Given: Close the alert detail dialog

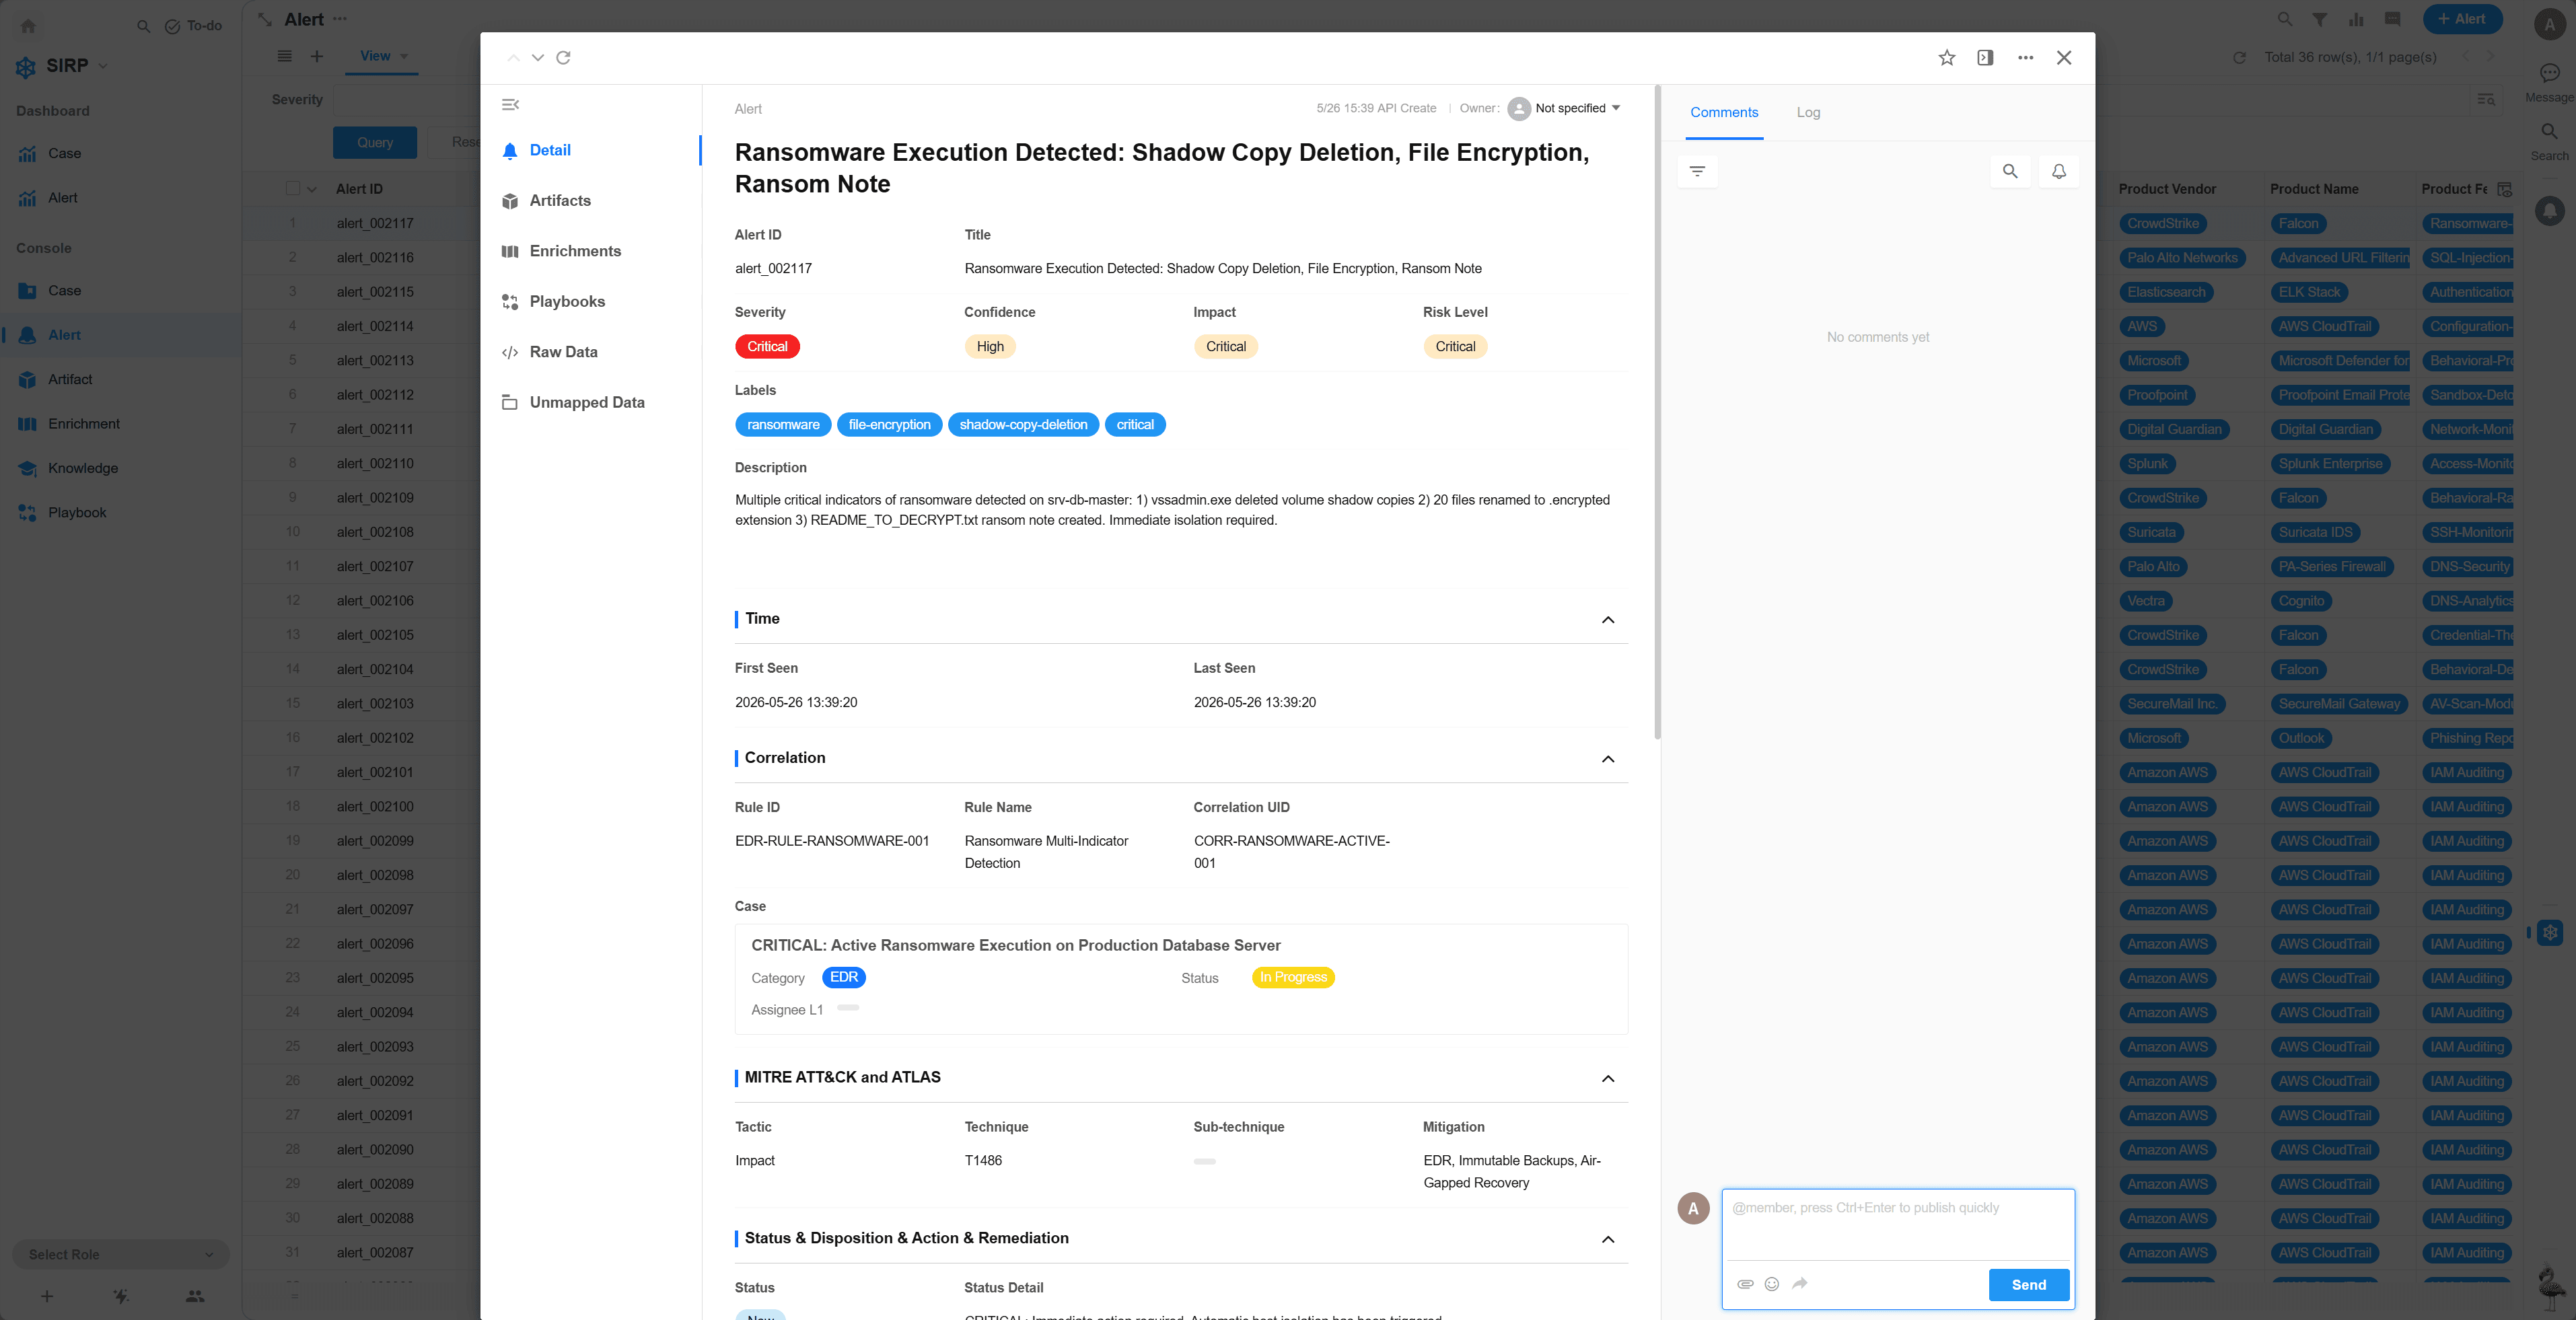Looking at the screenshot, I should tap(2064, 58).
